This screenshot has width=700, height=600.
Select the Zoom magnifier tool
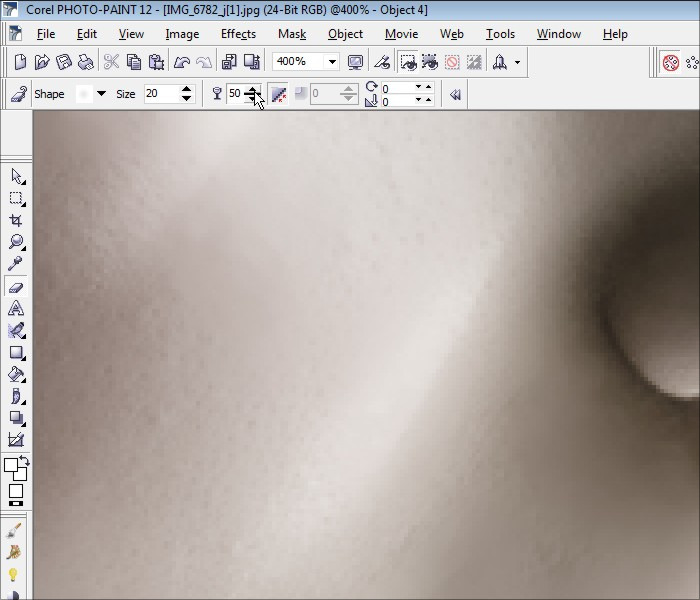17,242
